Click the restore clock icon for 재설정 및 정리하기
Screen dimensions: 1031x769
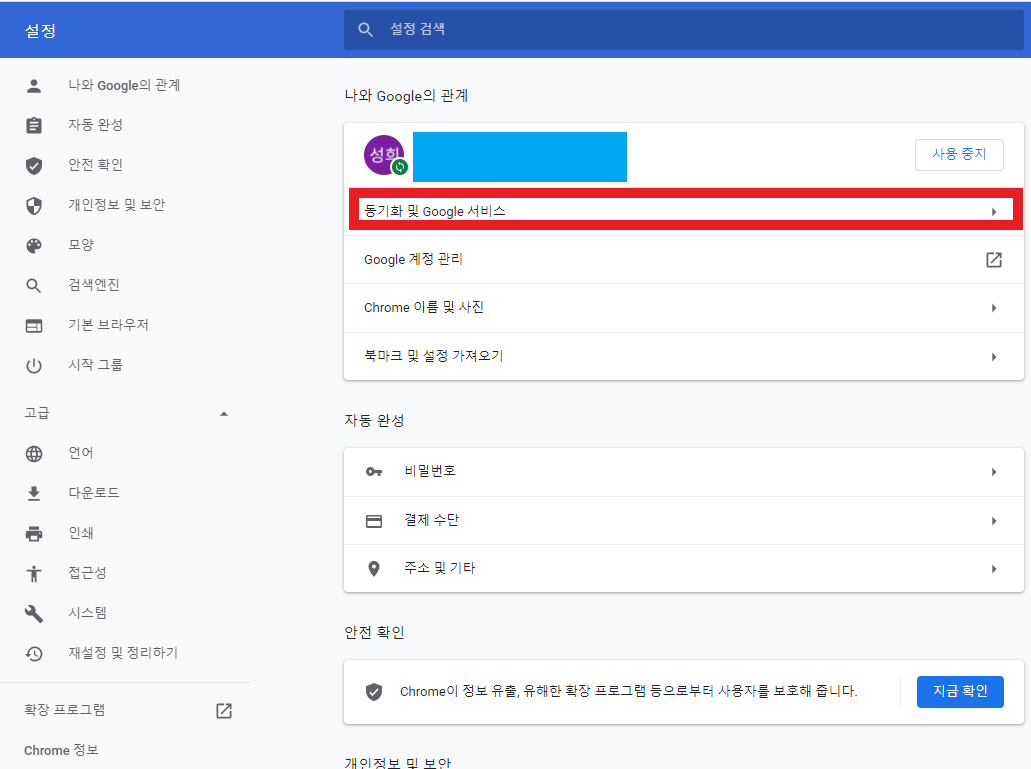[34, 653]
